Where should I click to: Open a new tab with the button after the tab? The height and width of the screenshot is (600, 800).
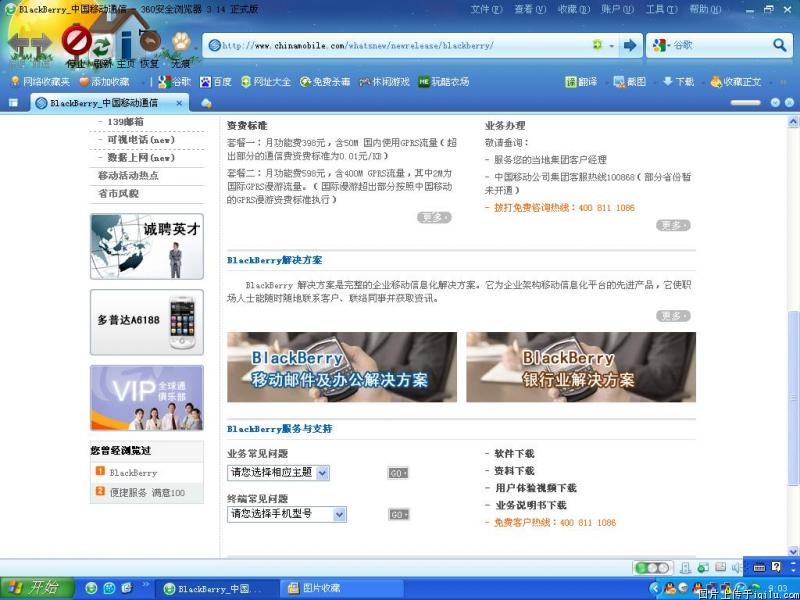206,104
